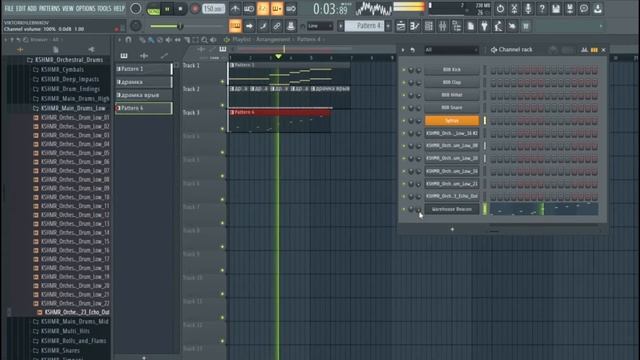Open the Warehouse Beacon channel button

coord(451,209)
